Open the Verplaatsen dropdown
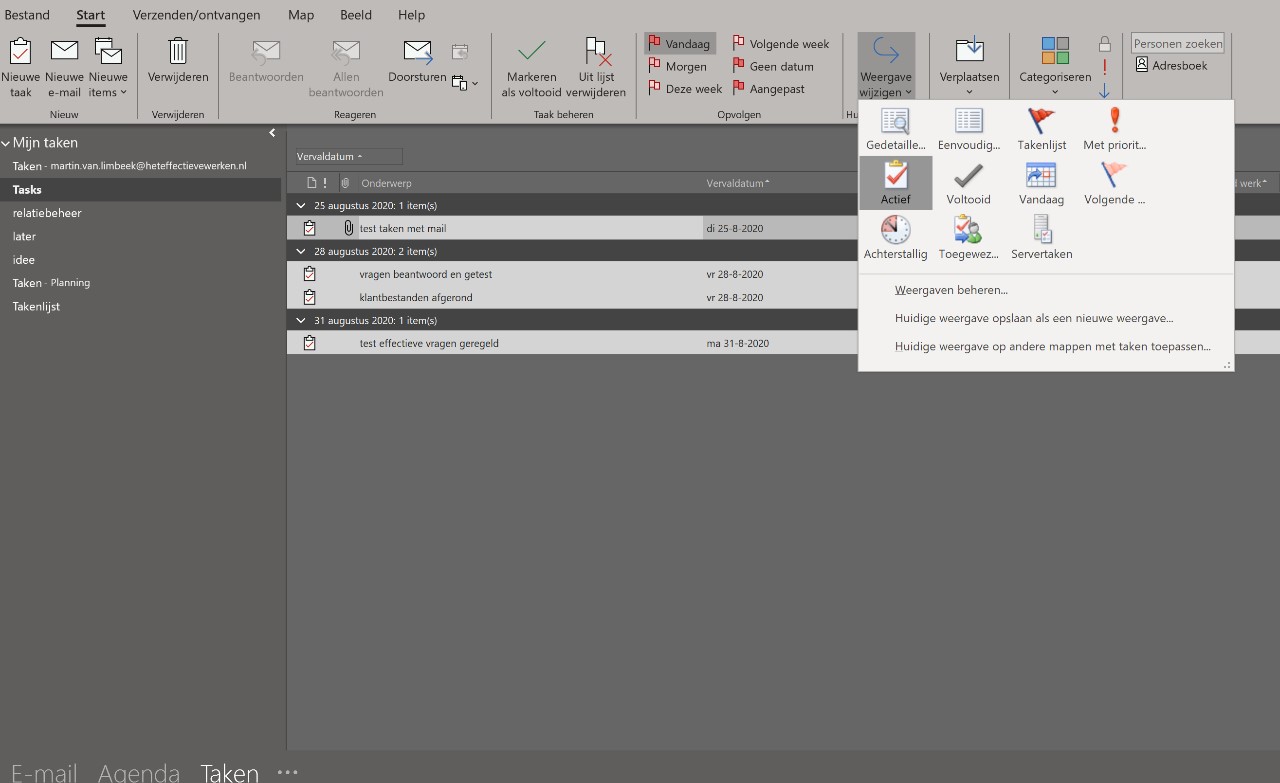 969,68
